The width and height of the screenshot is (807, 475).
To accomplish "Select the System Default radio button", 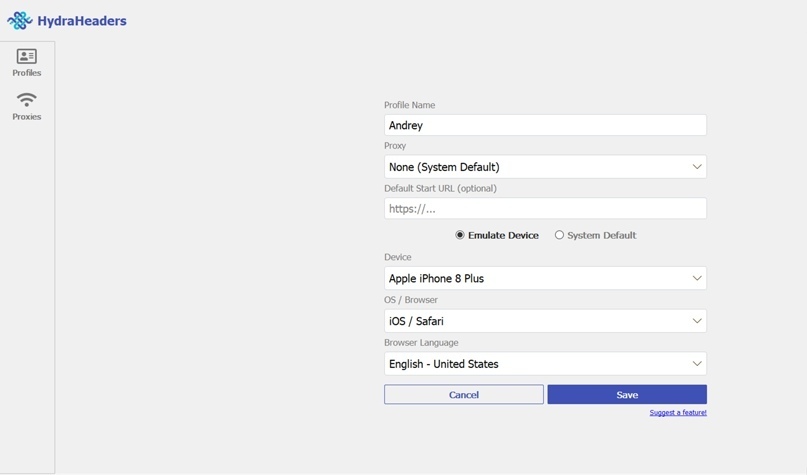I will tap(559, 235).
